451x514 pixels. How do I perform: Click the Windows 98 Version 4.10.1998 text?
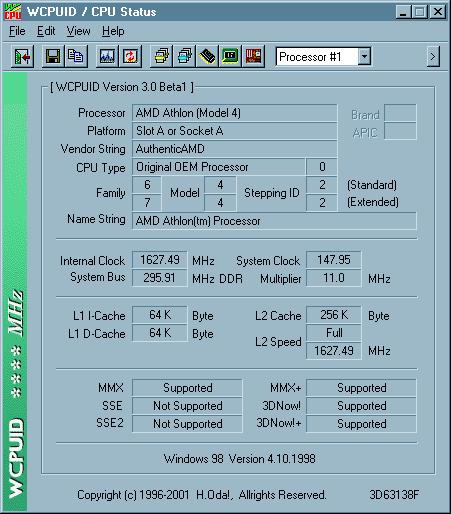coord(240,459)
